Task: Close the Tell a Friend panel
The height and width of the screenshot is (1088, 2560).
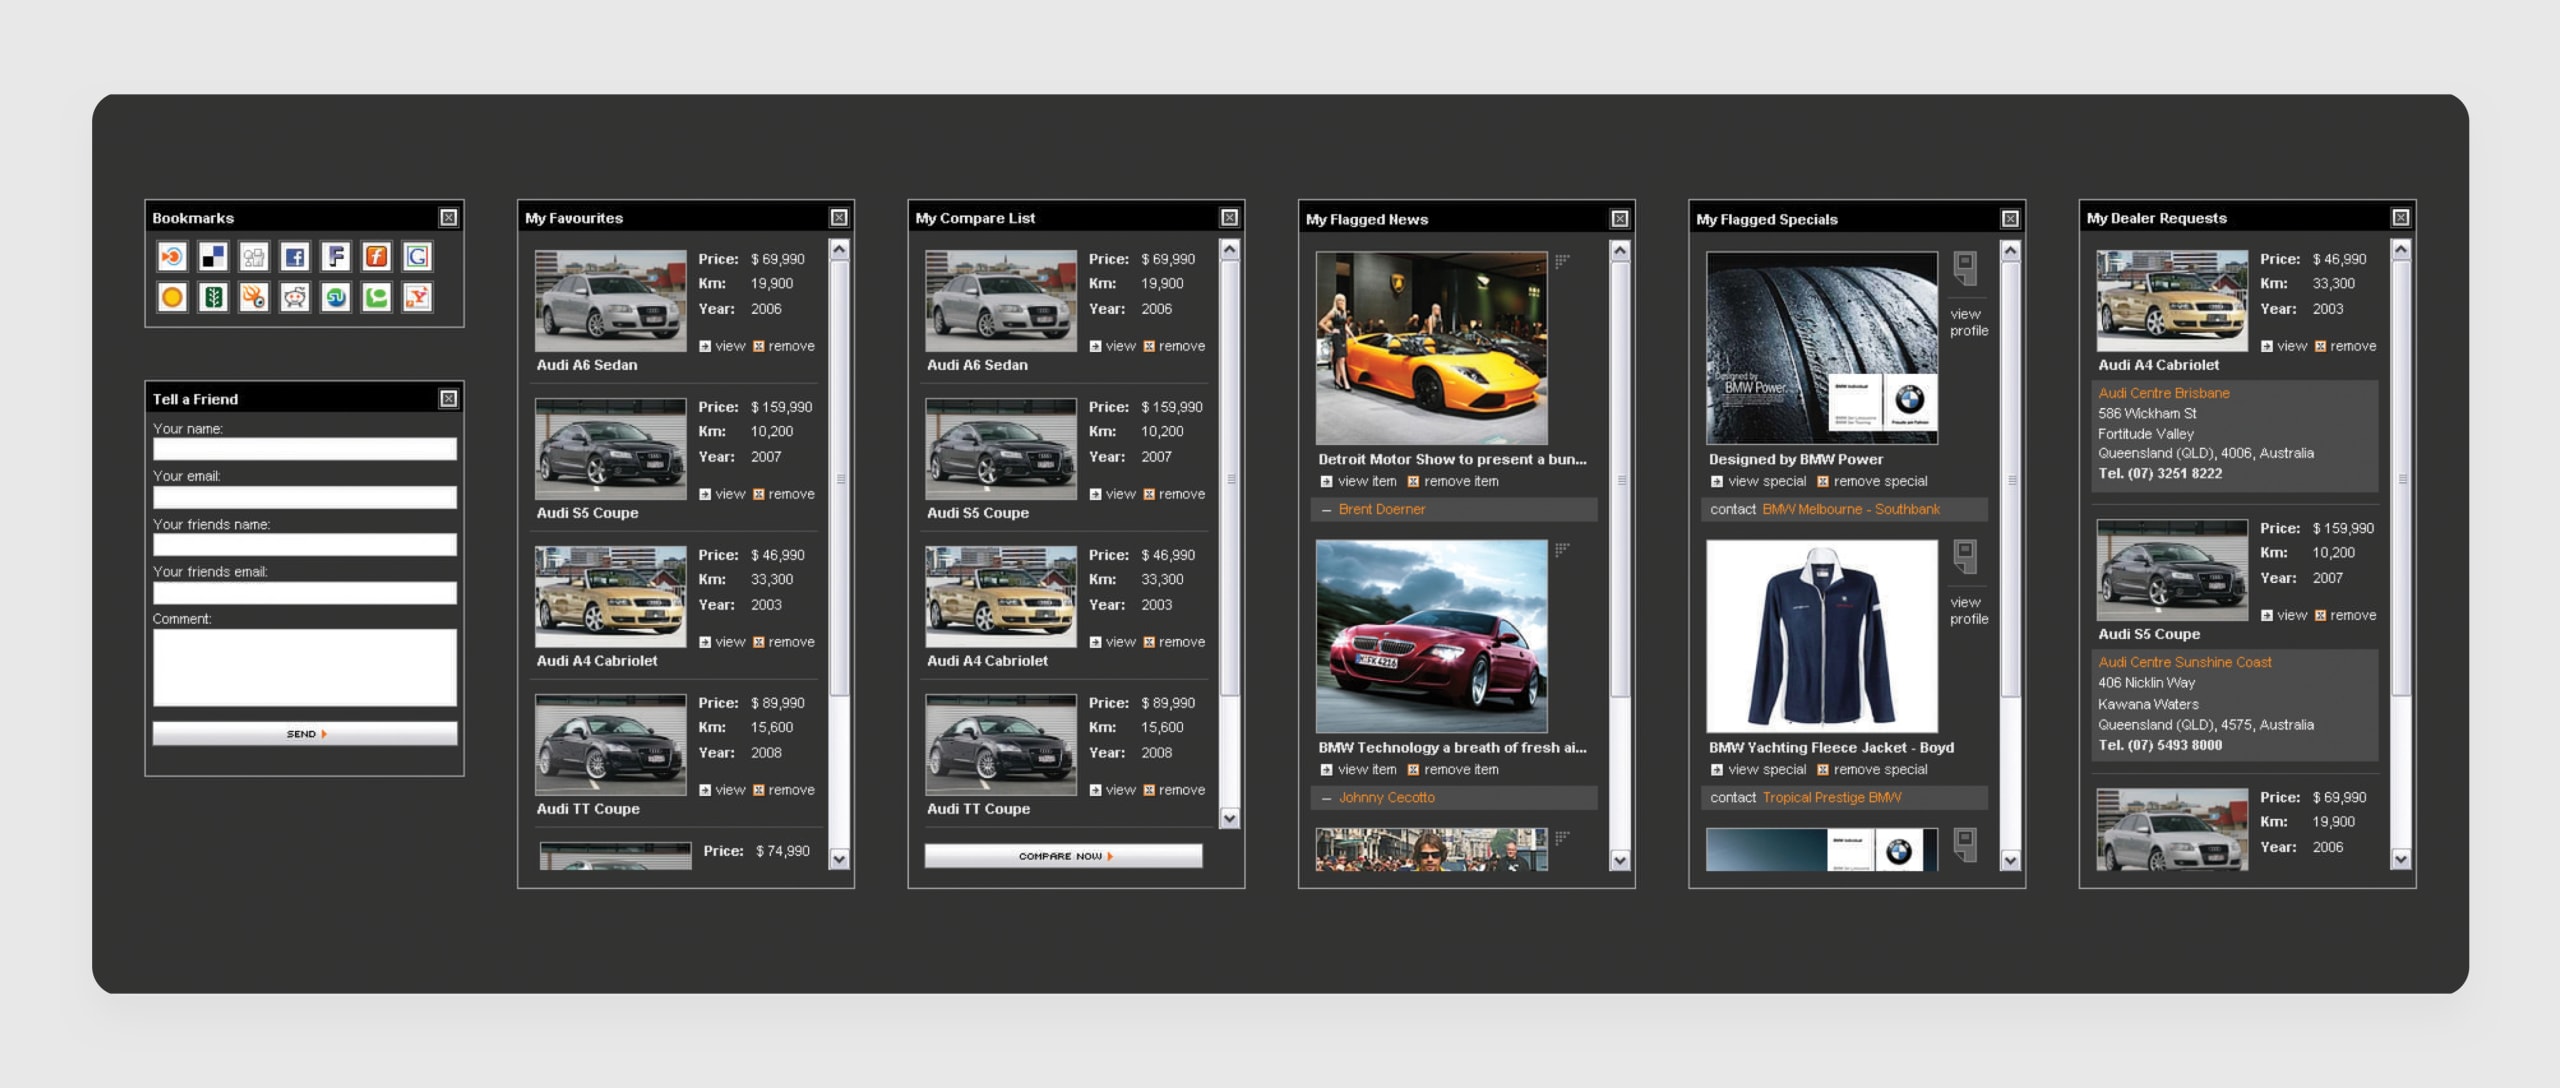Action: (449, 399)
